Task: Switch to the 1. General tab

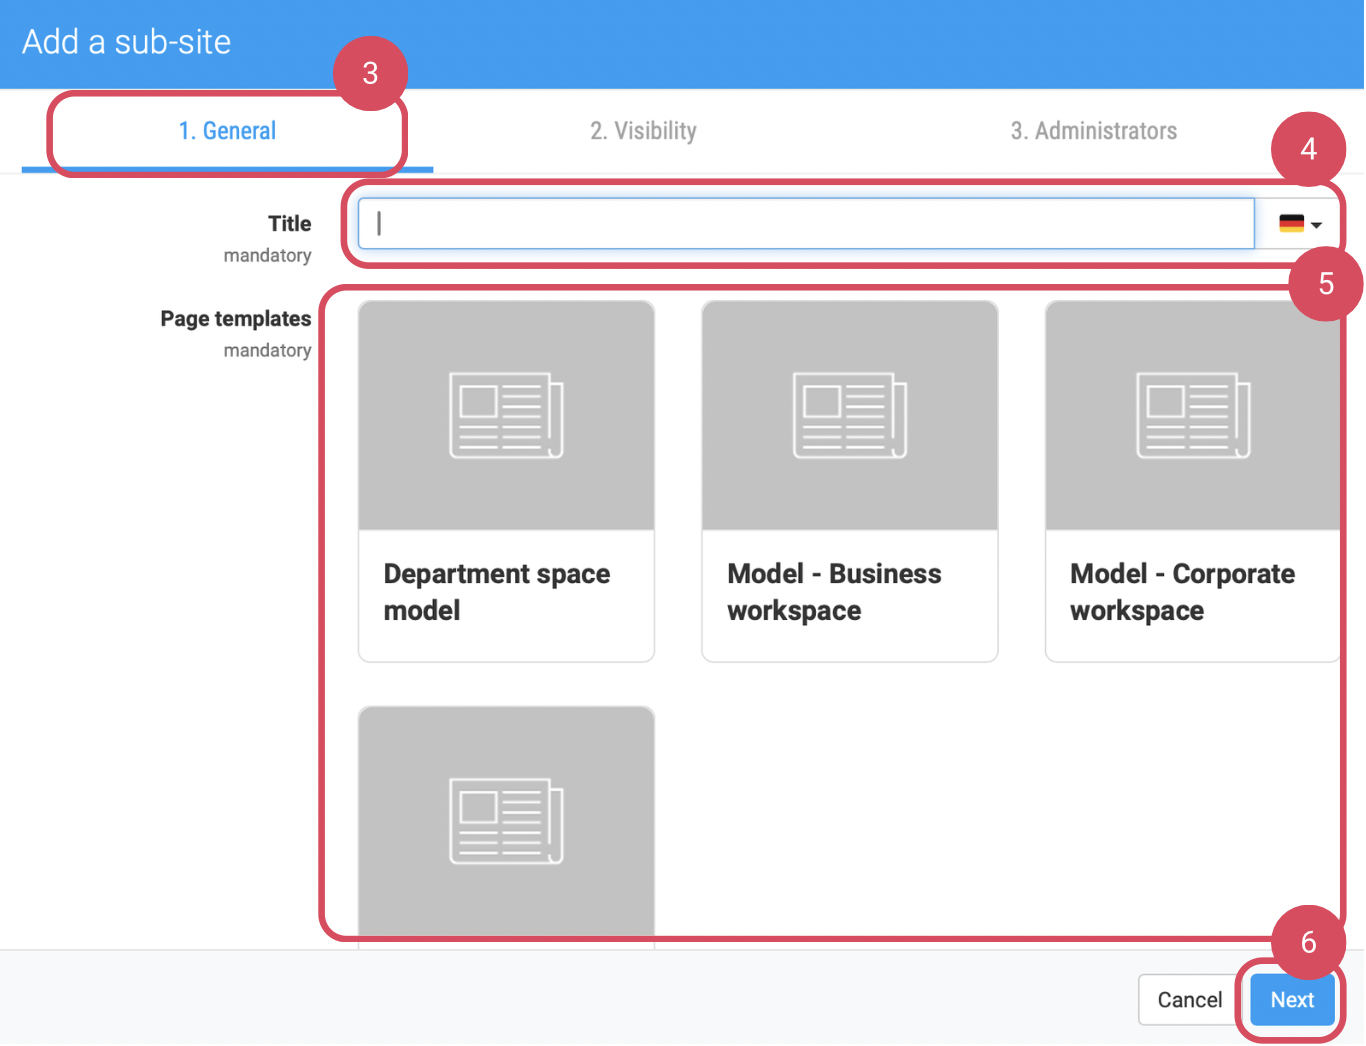Action: coord(227,131)
